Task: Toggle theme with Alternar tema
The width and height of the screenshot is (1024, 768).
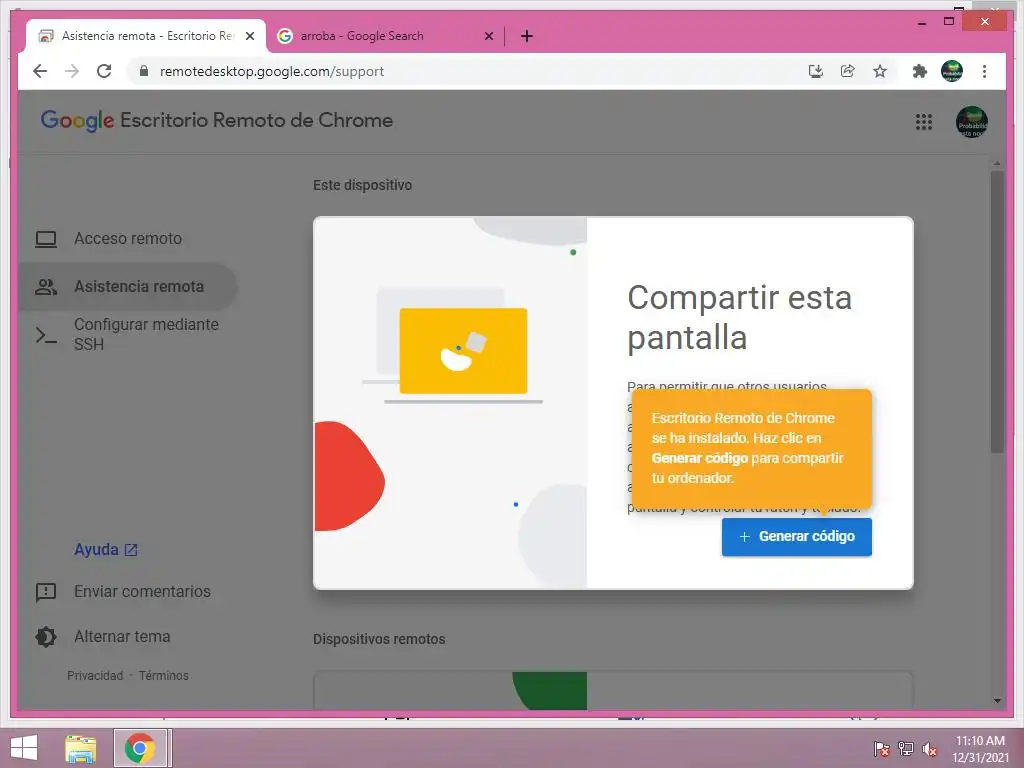Action: coord(122,637)
